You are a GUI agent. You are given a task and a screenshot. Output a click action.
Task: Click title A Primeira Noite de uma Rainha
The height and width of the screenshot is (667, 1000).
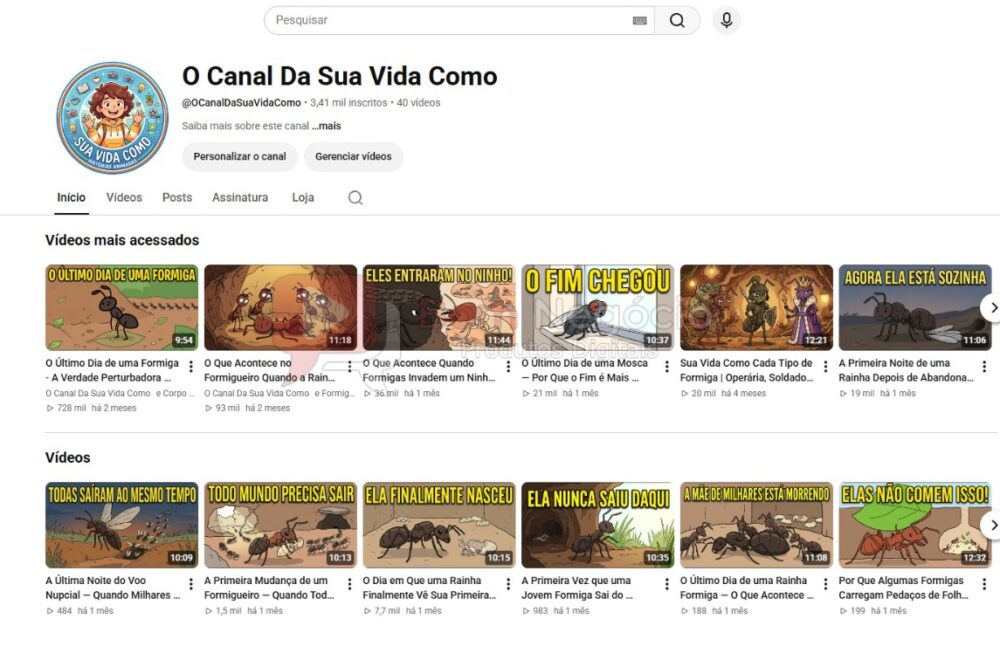point(906,370)
